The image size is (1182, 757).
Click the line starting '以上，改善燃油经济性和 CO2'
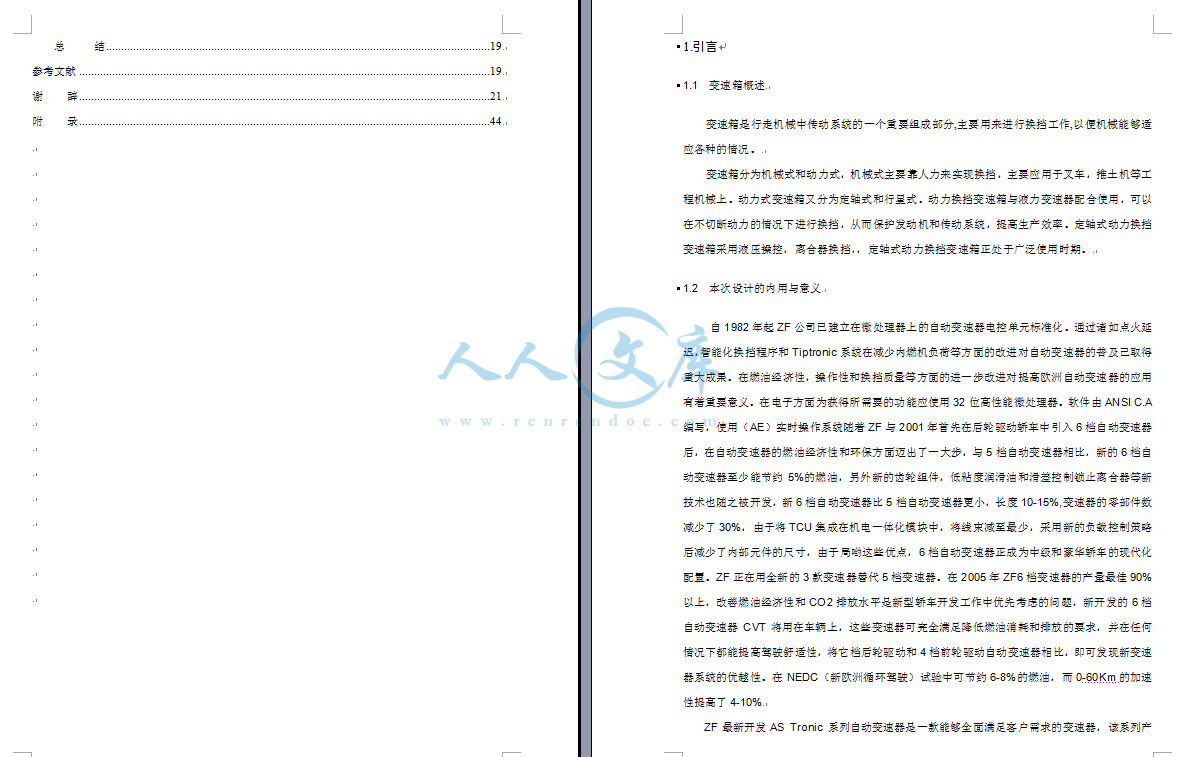point(917,602)
